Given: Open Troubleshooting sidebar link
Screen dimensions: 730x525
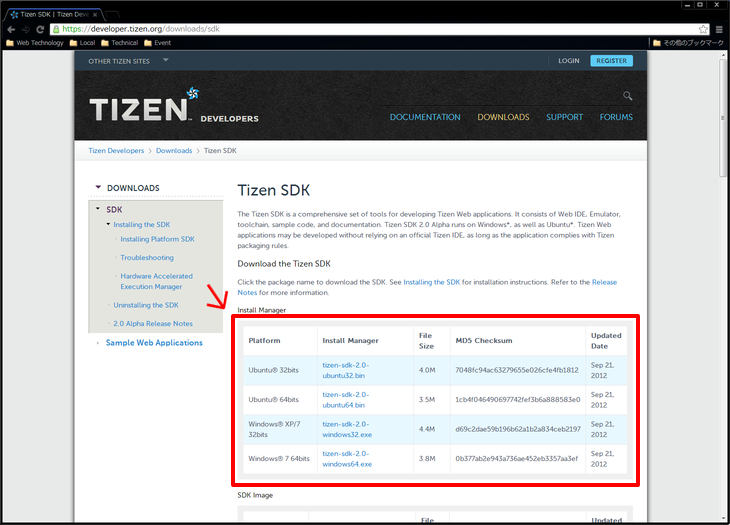Looking at the screenshot, I should pos(147,257).
